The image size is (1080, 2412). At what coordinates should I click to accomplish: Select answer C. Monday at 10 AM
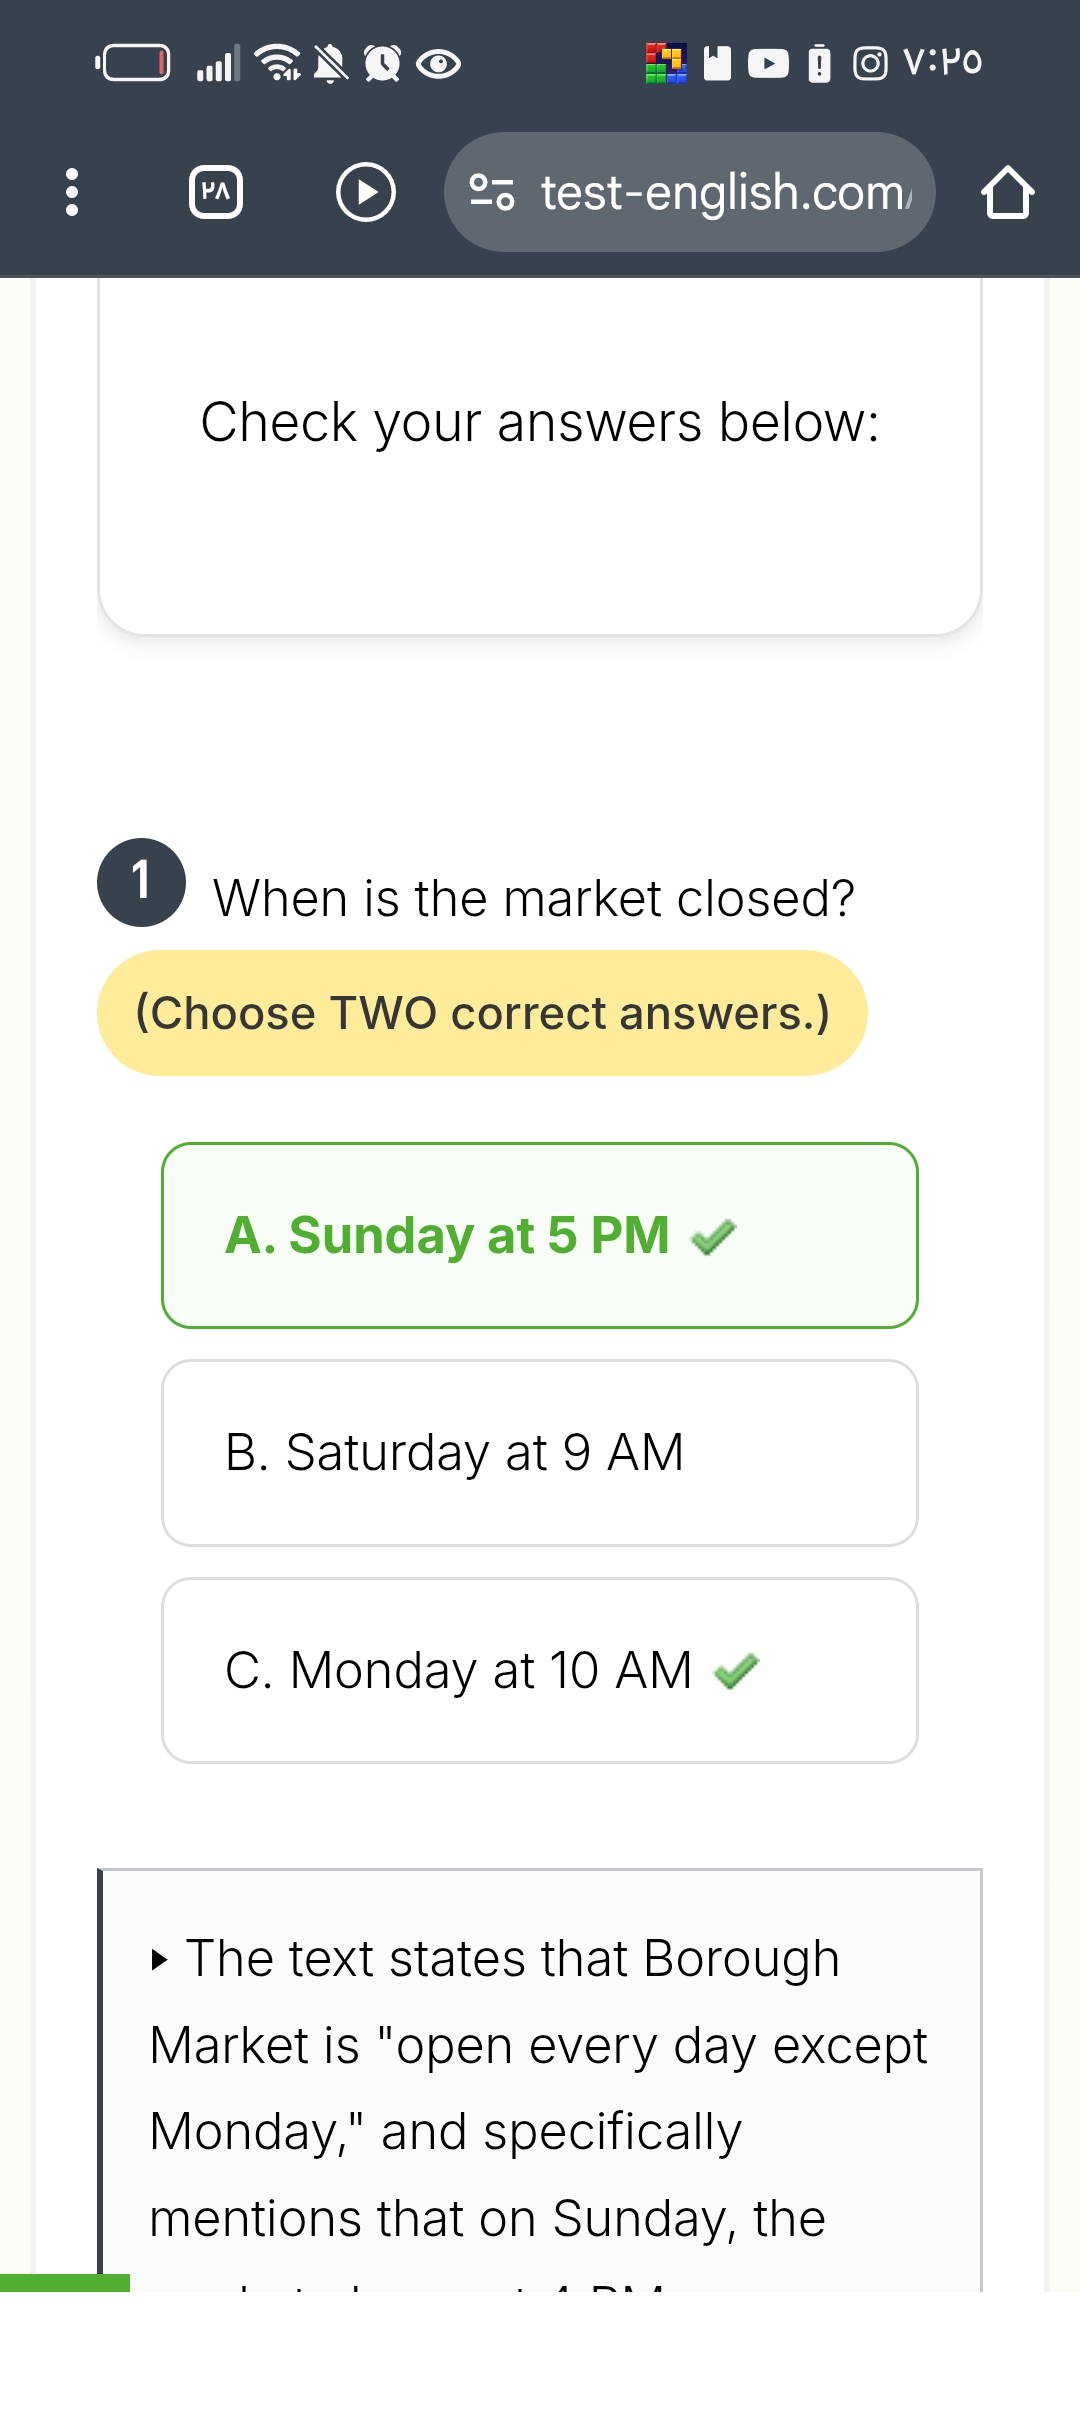click(x=540, y=1670)
